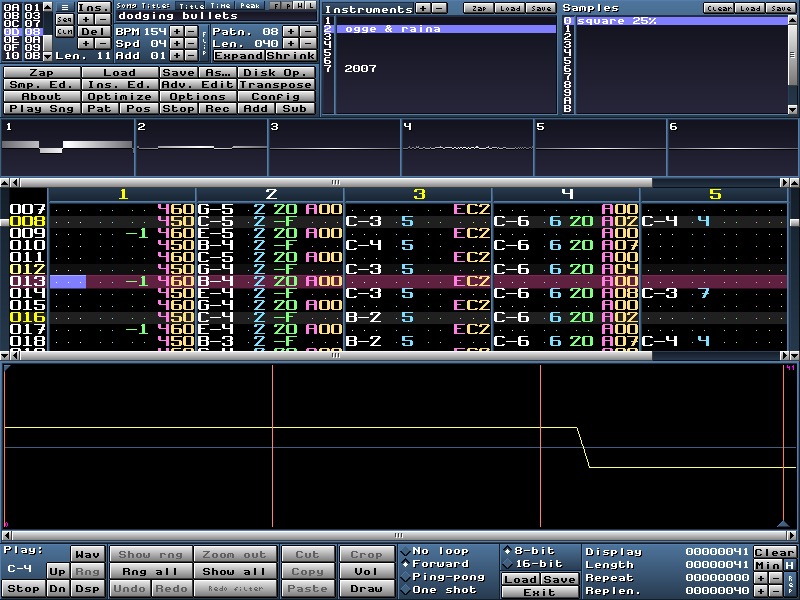Click Play Sng button
This screenshot has width=800, height=600.
pyautogui.click(x=41, y=109)
